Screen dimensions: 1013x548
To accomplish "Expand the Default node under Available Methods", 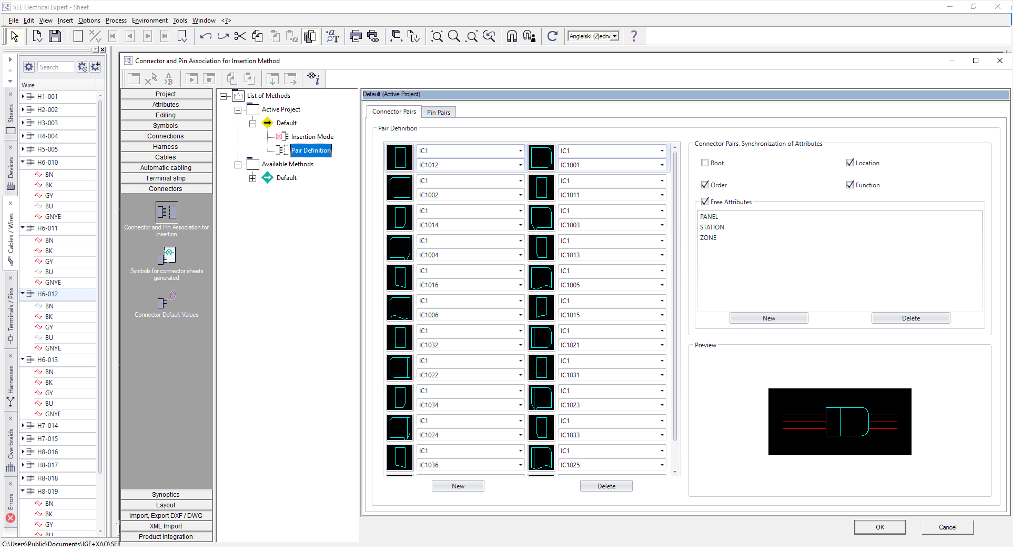I will [252, 177].
